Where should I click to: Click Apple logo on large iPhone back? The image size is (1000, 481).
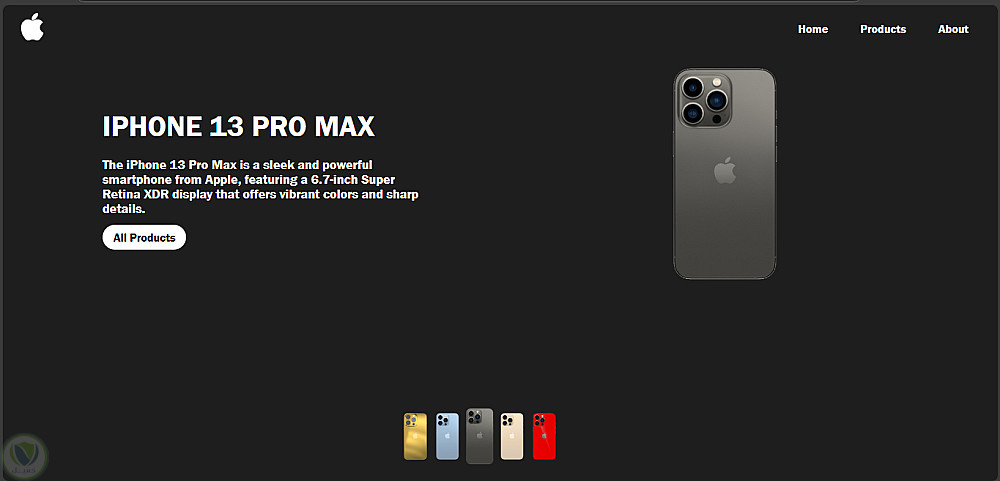724,171
